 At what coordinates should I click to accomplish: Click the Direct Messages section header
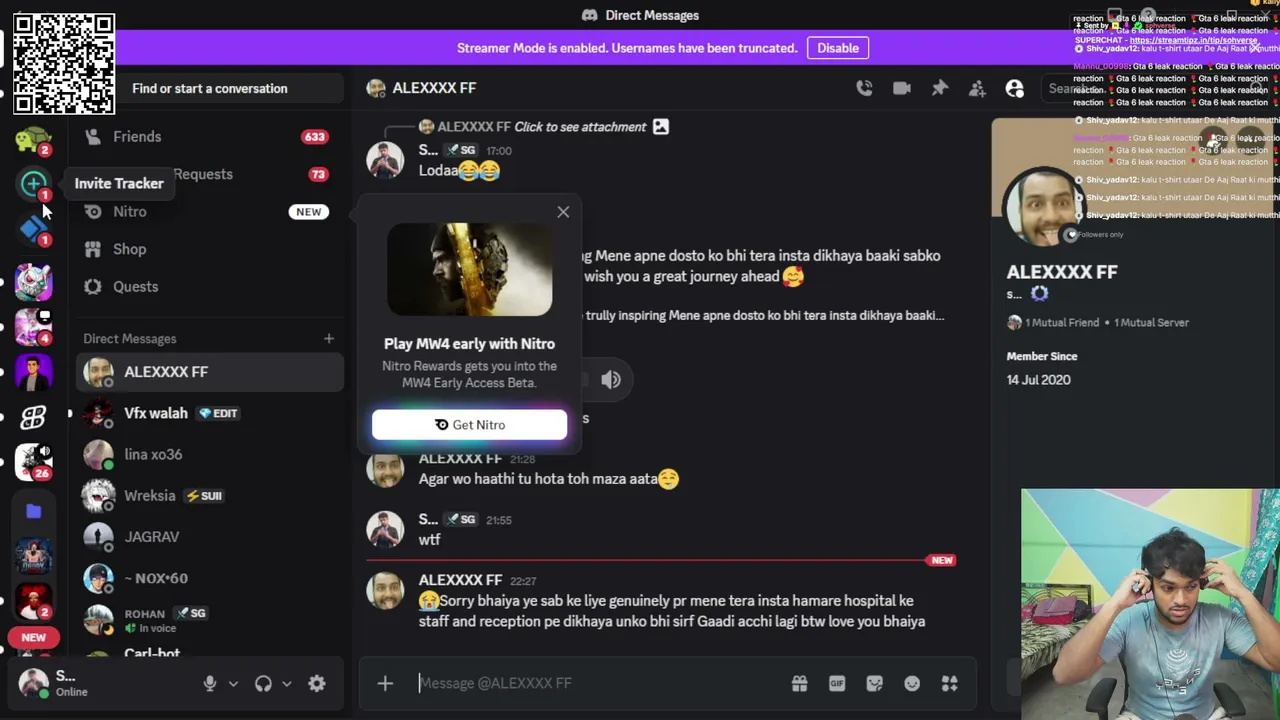130,339
